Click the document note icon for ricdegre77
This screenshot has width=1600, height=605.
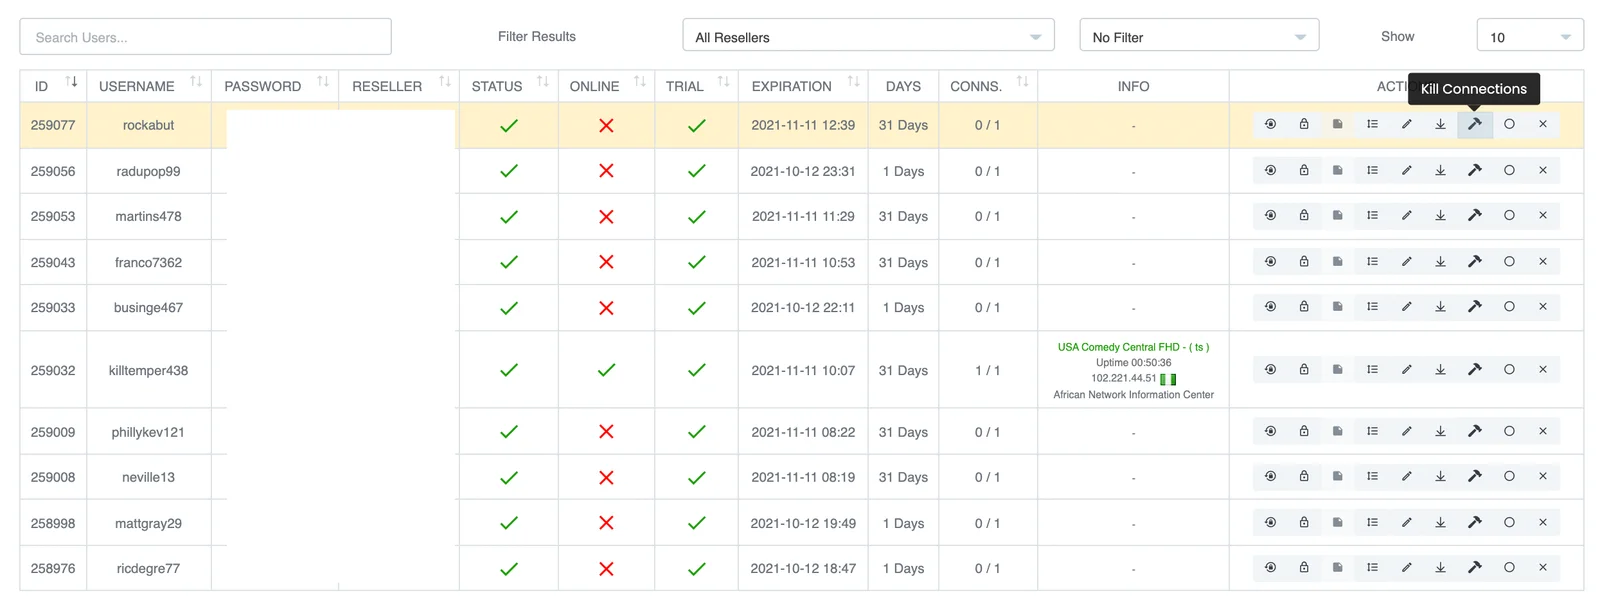[x=1337, y=568]
